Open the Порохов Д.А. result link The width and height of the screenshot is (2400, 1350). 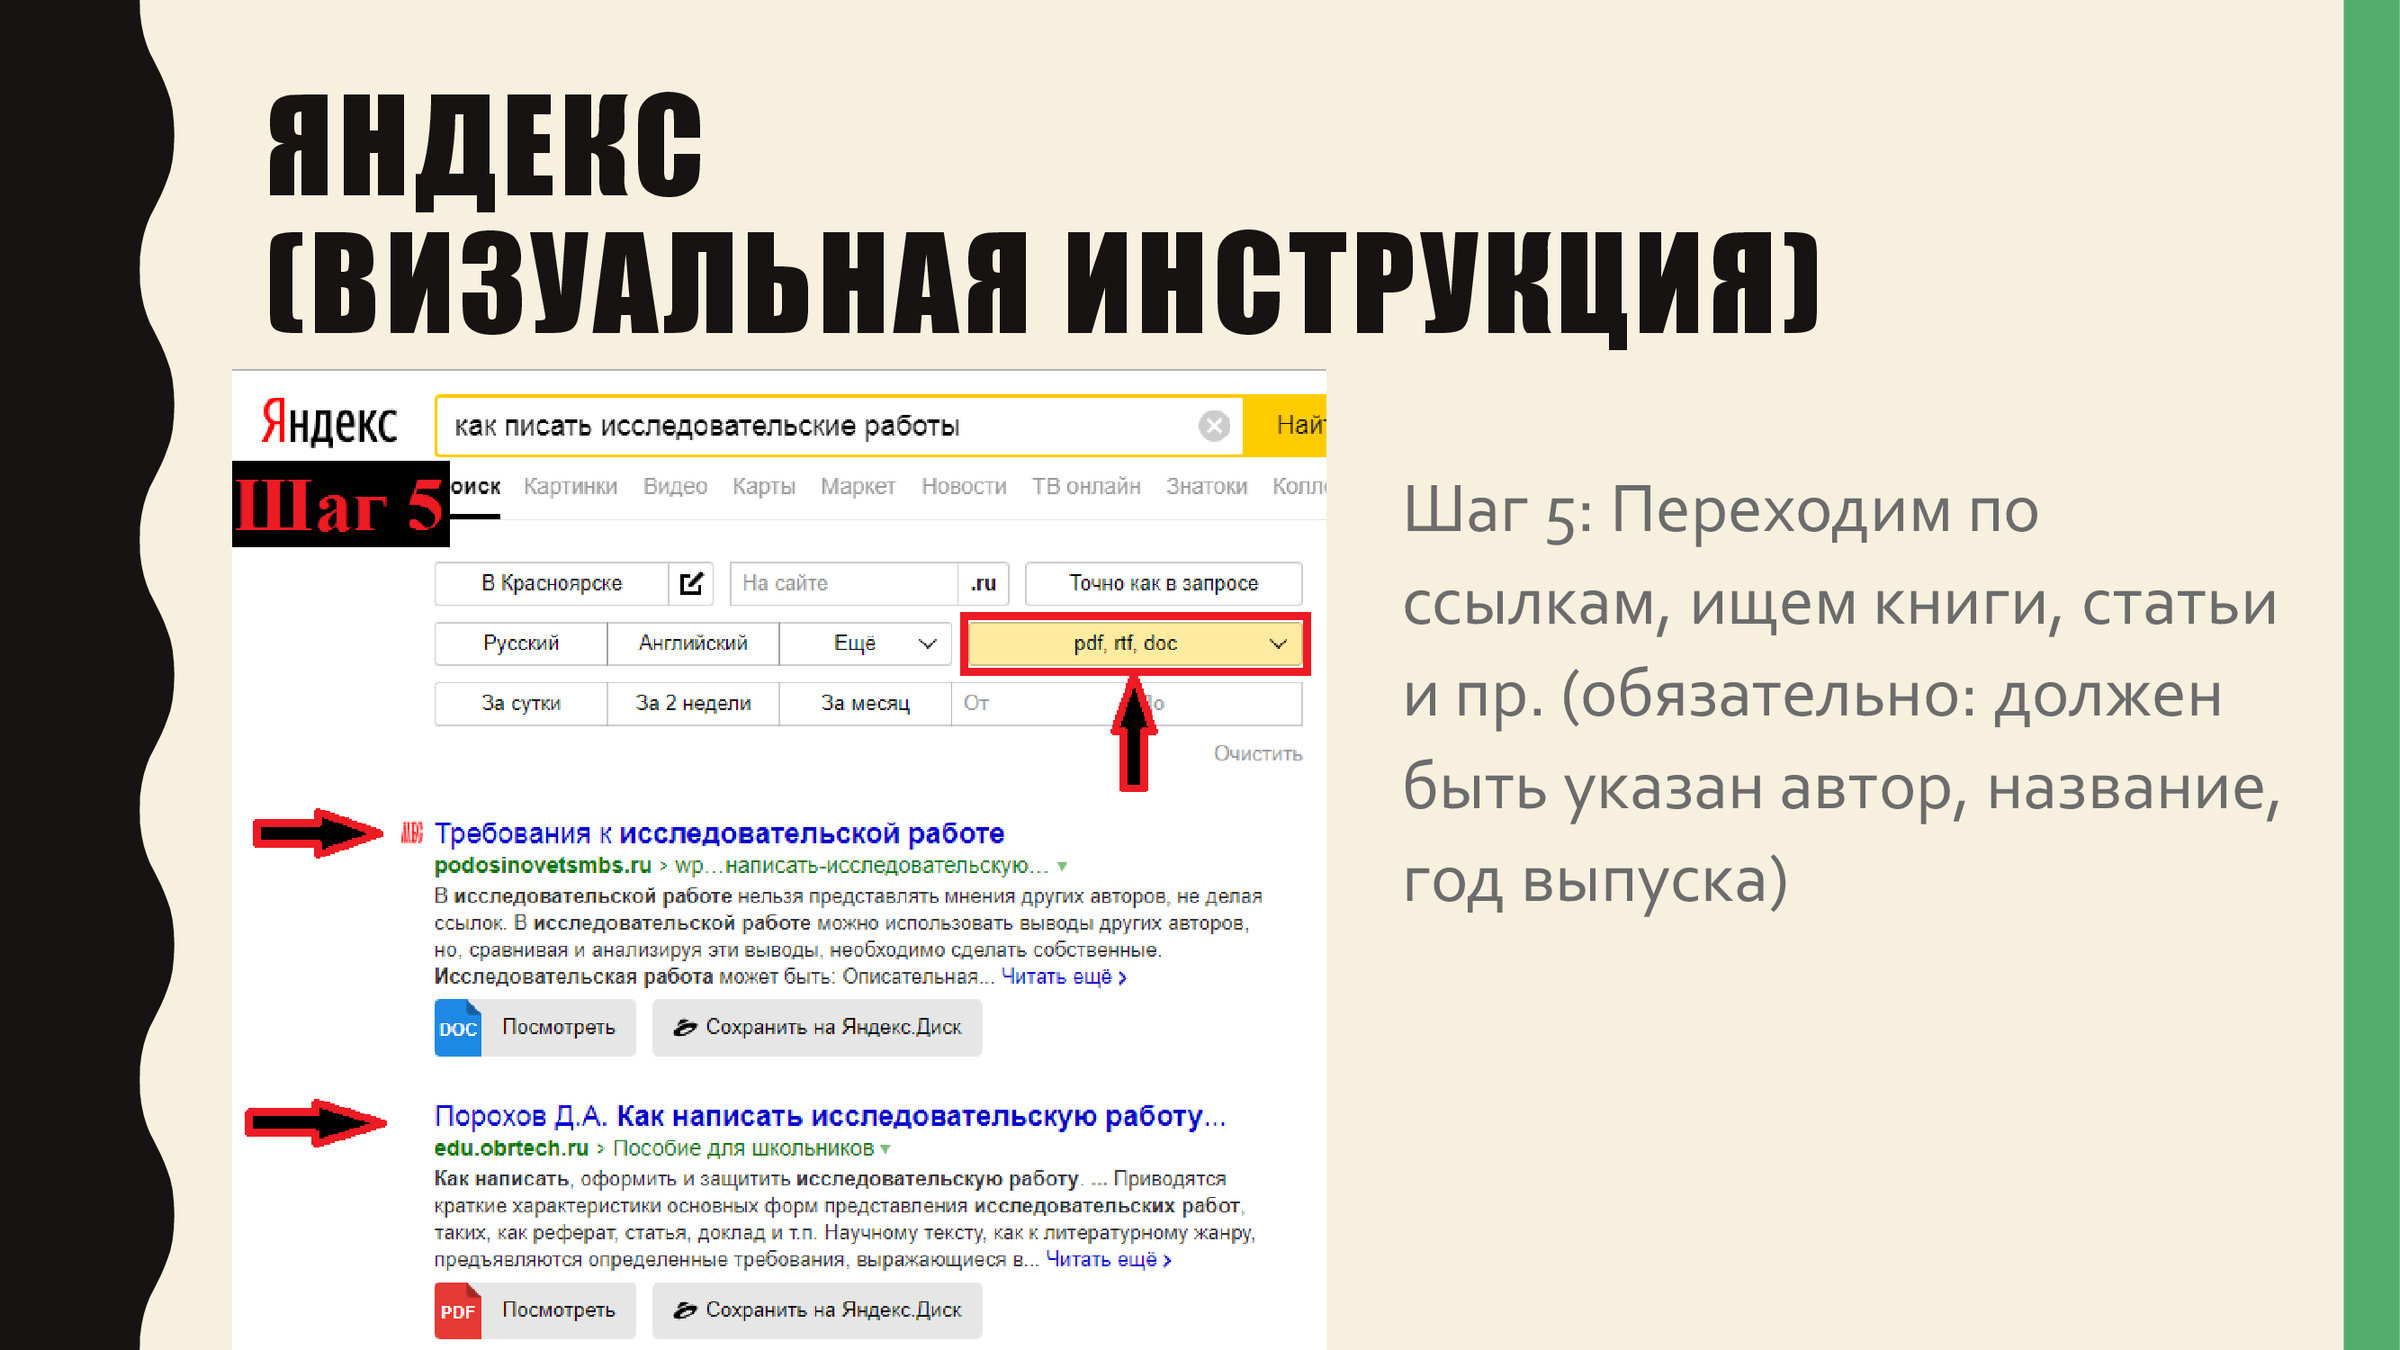click(x=829, y=1116)
